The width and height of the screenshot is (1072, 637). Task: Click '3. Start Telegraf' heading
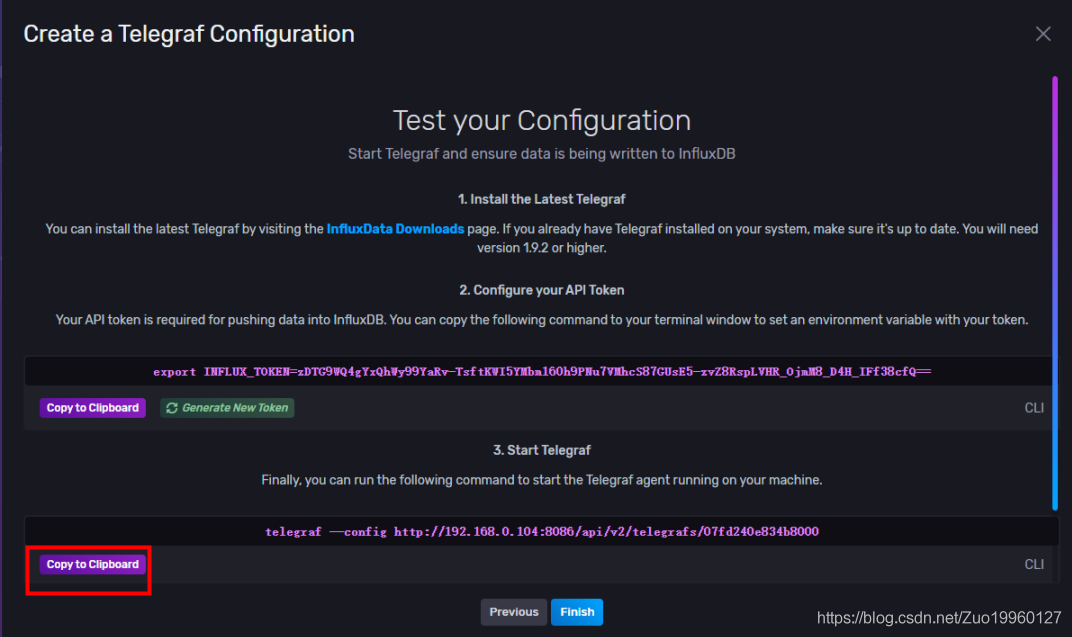541,450
